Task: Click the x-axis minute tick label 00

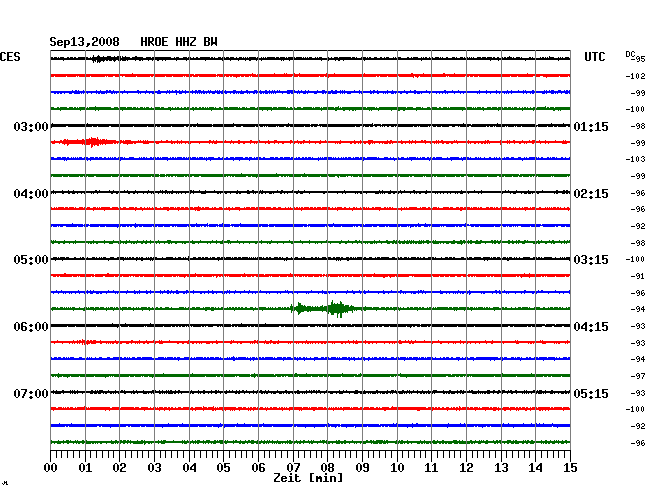Action: pos(51,467)
